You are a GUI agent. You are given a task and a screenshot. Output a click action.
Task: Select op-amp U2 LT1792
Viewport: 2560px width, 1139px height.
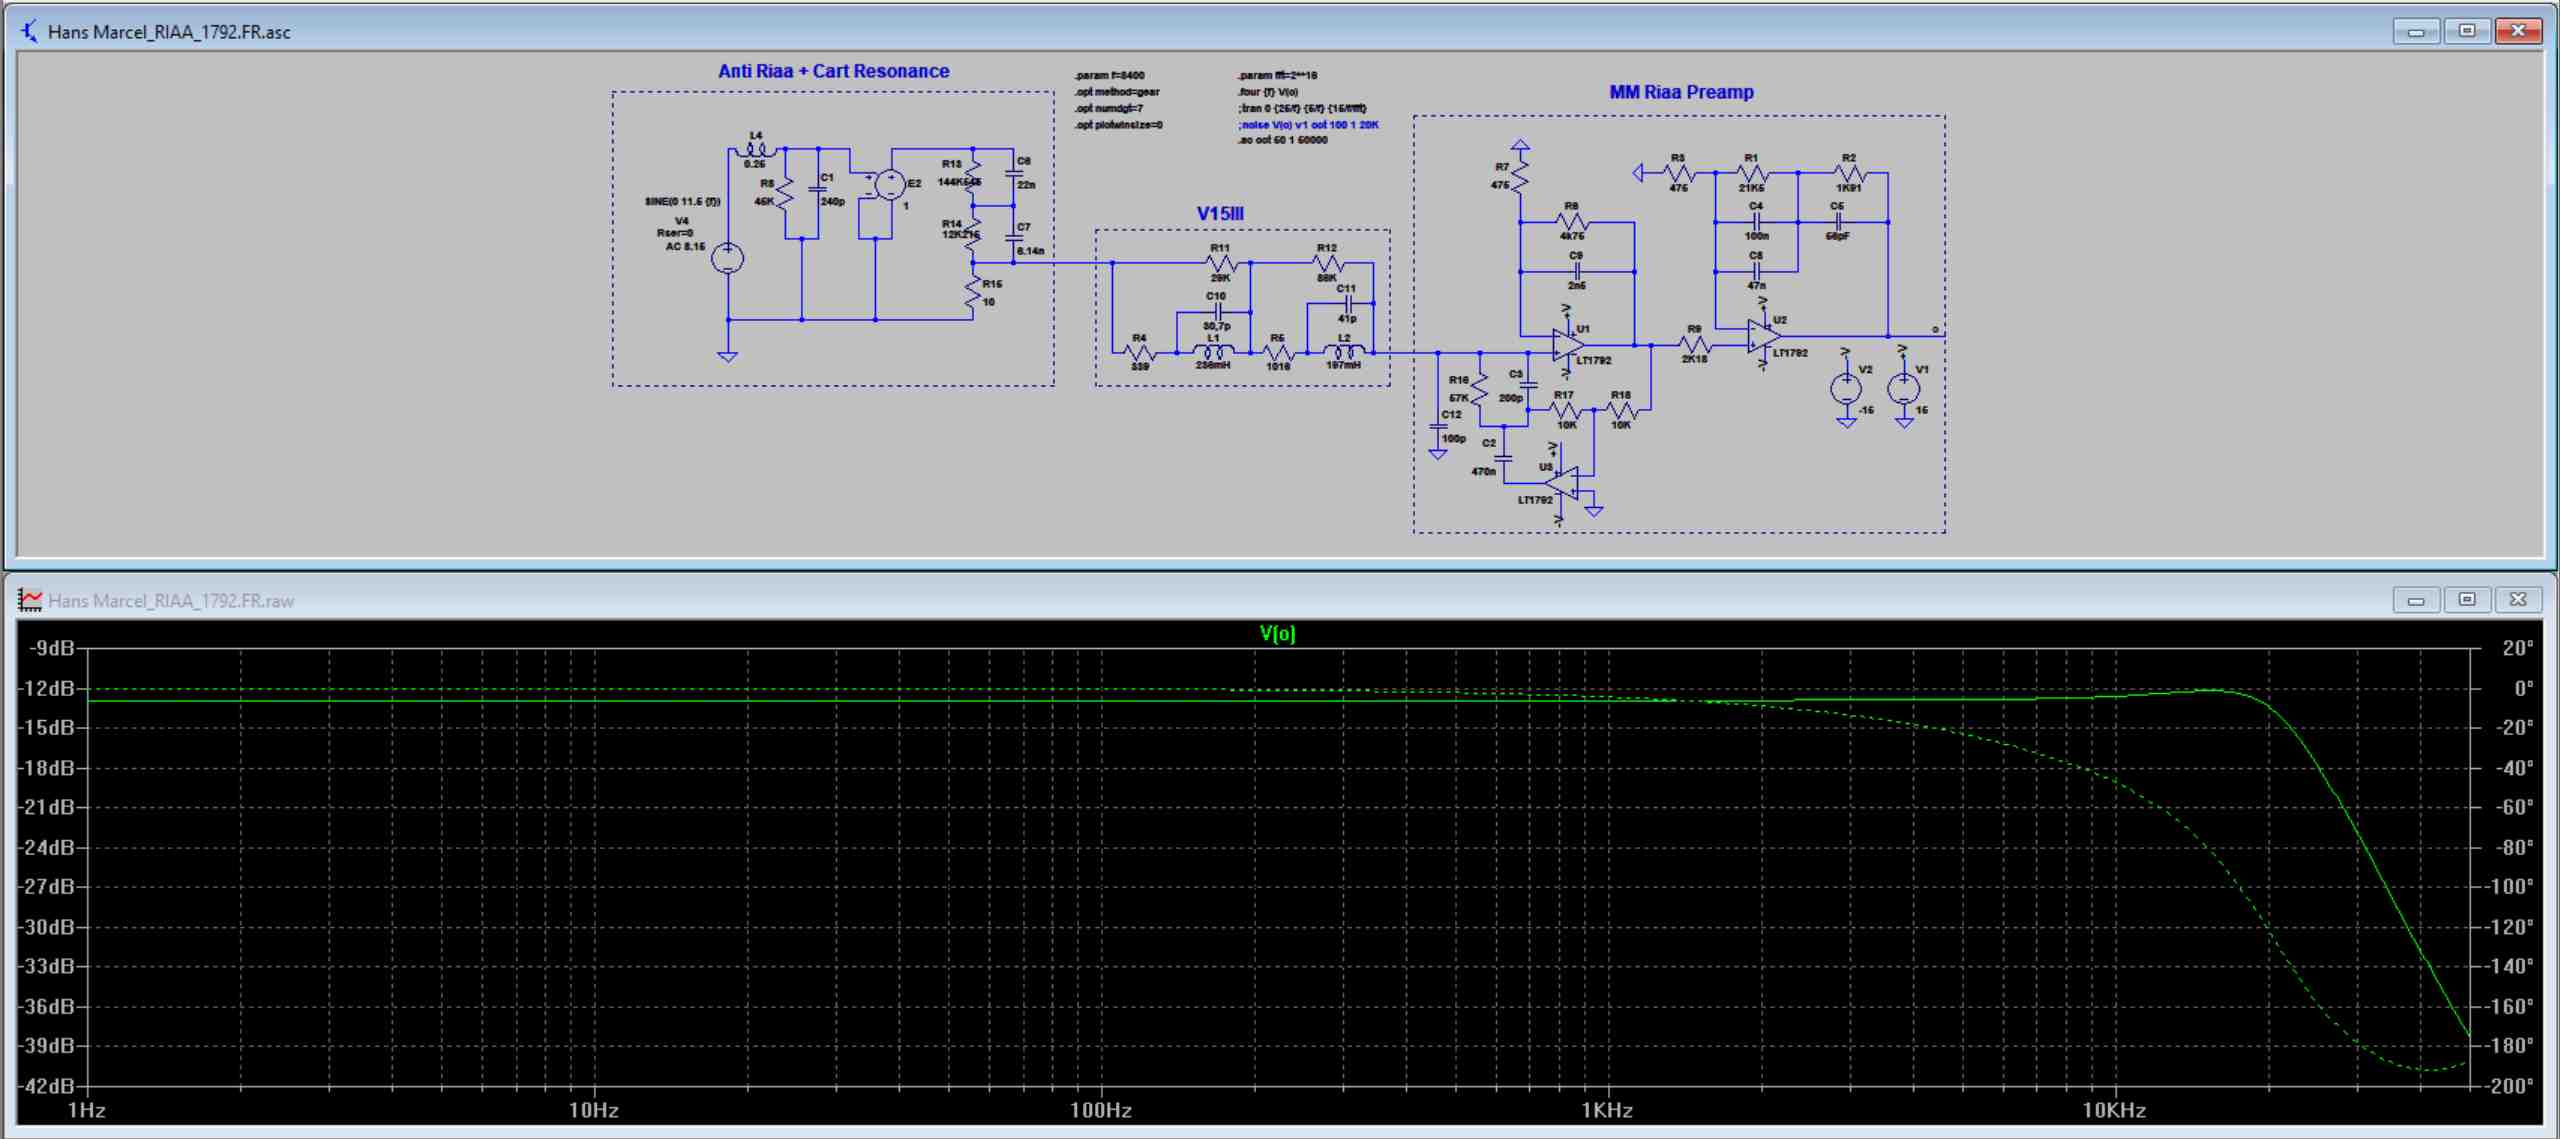click(1763, 336)
